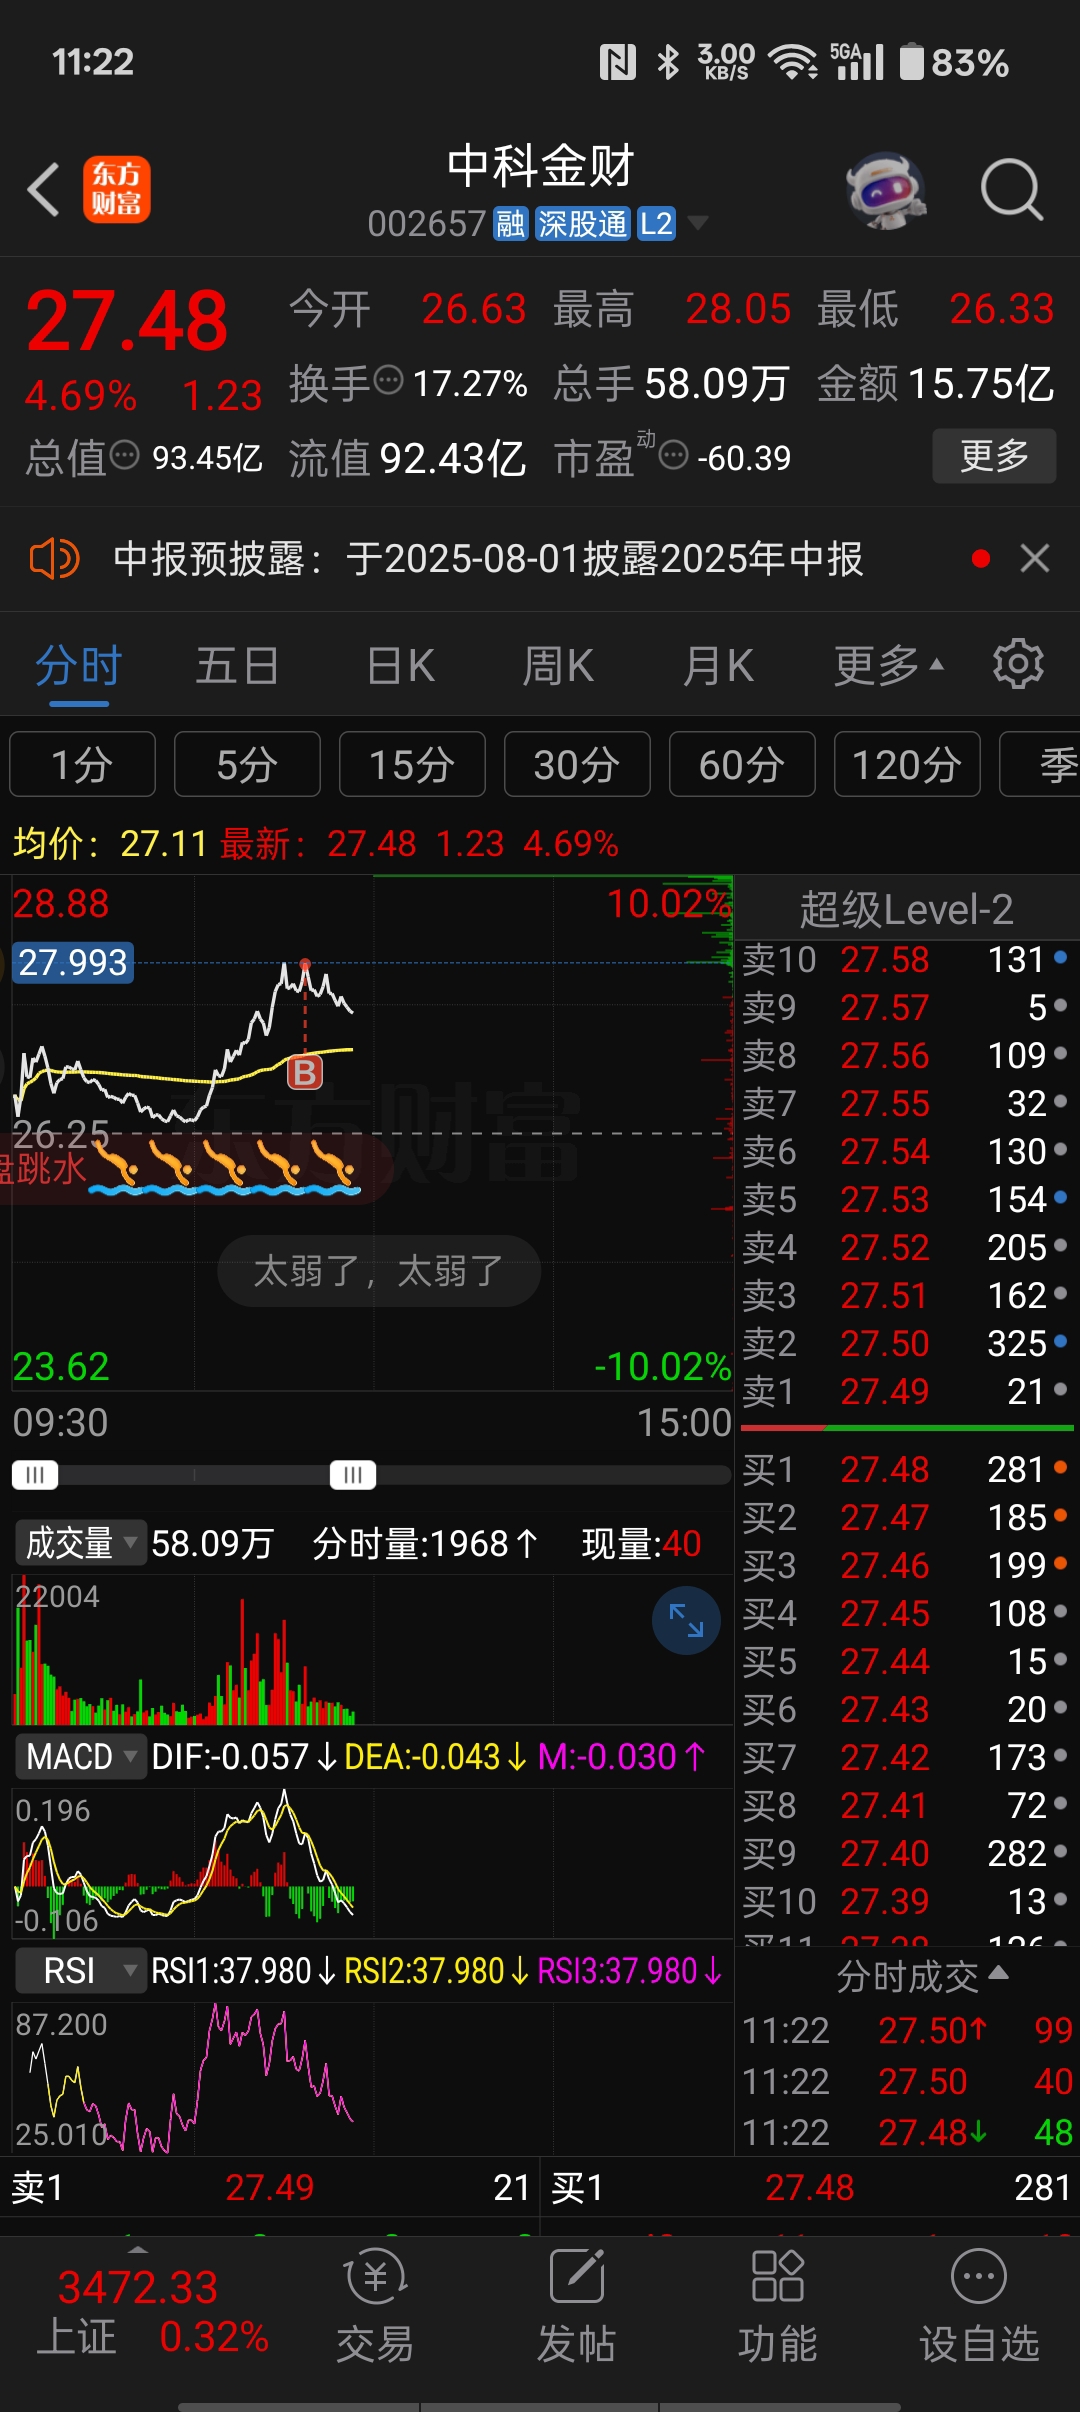This screenshot has height=2412, width=1080.
Task: Tap the search magnifier icon
Action: point(1012,189)
